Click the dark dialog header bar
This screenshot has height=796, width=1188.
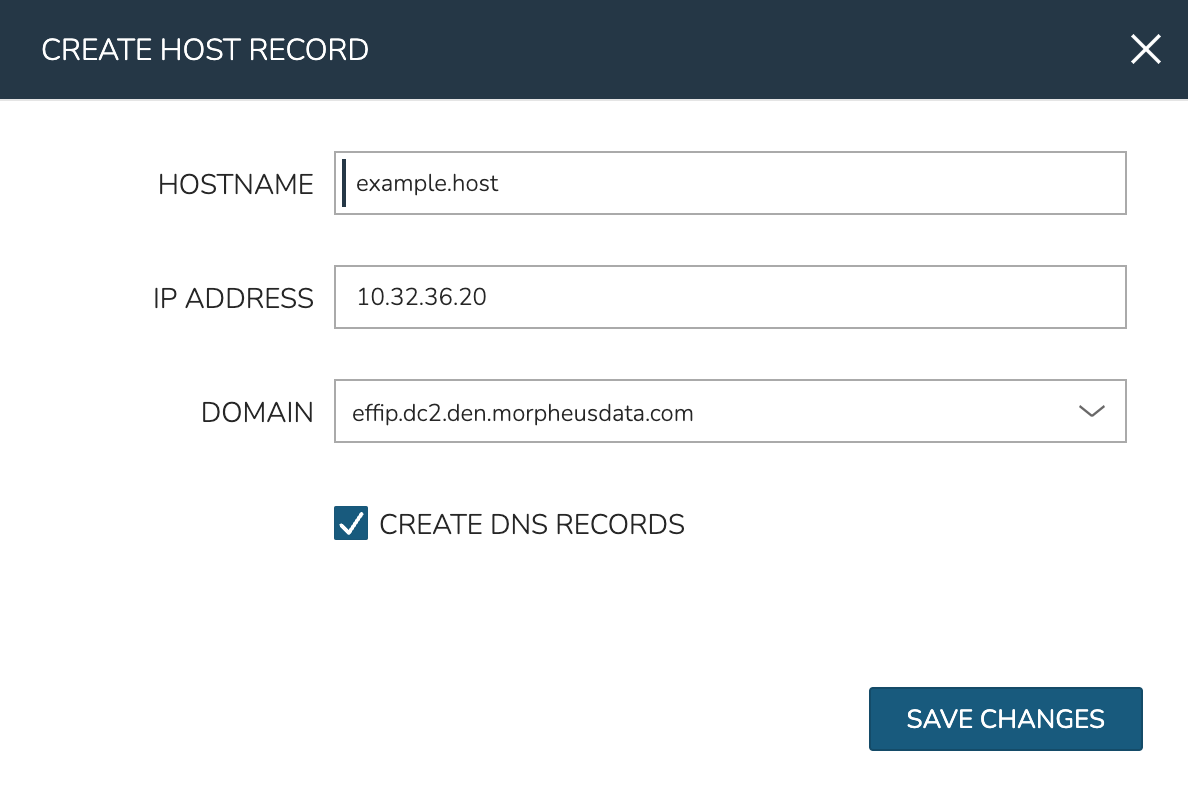pos(700,49)
